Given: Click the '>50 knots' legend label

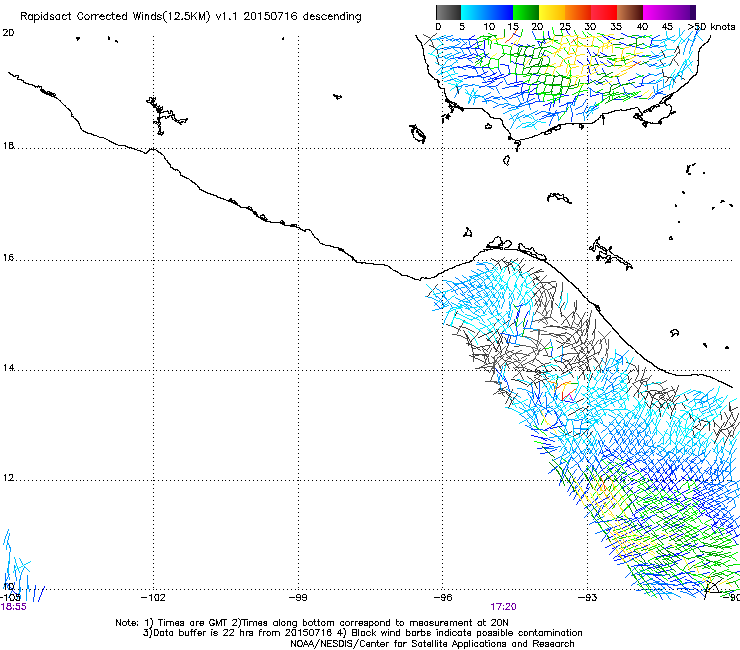Looking at the screenshot, I should tap(711, 27).
